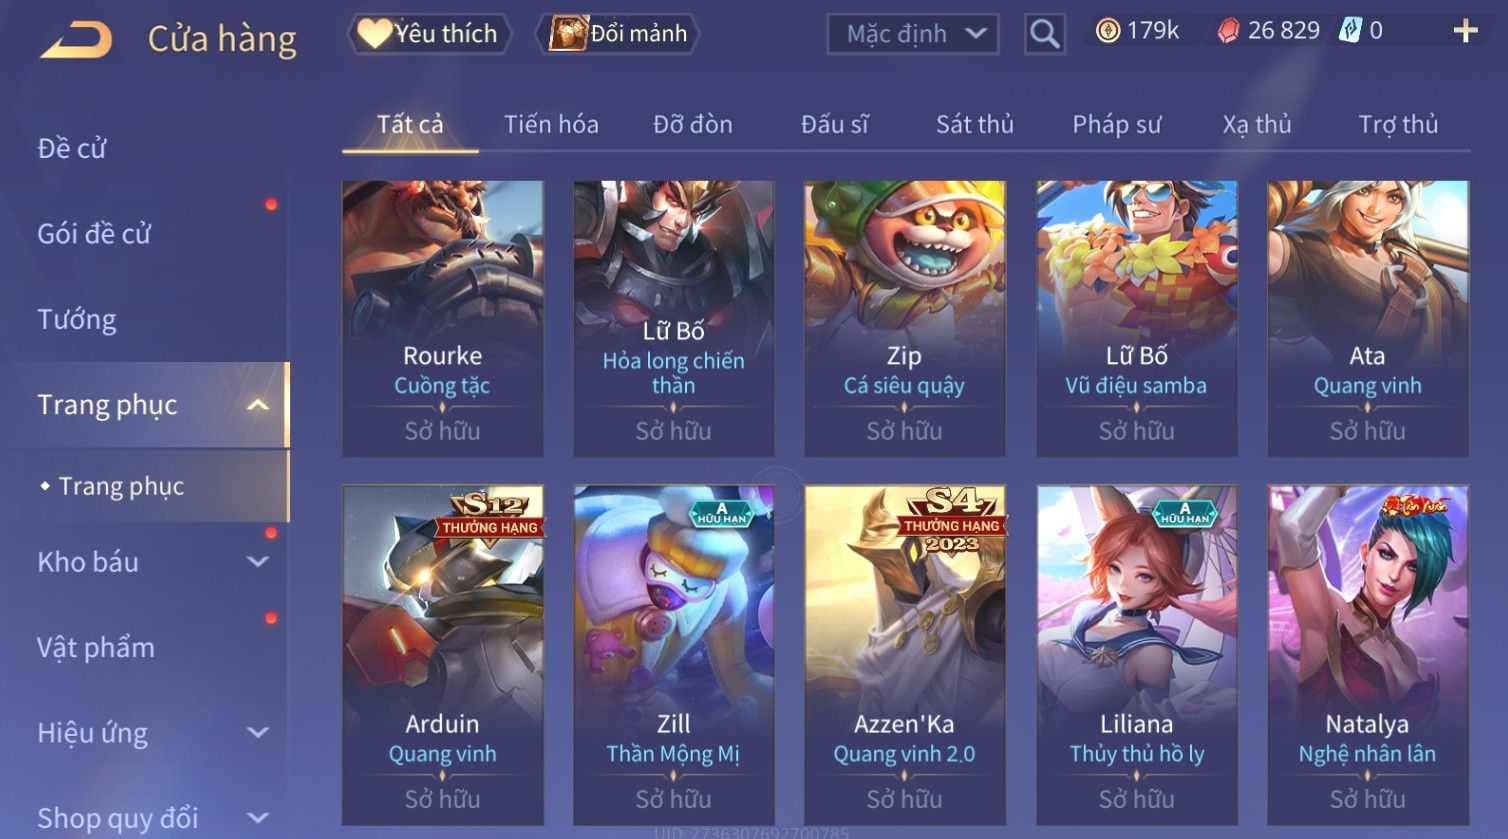
Task: Select the Tiến hóa tab
Action: [x=551, y=124]
